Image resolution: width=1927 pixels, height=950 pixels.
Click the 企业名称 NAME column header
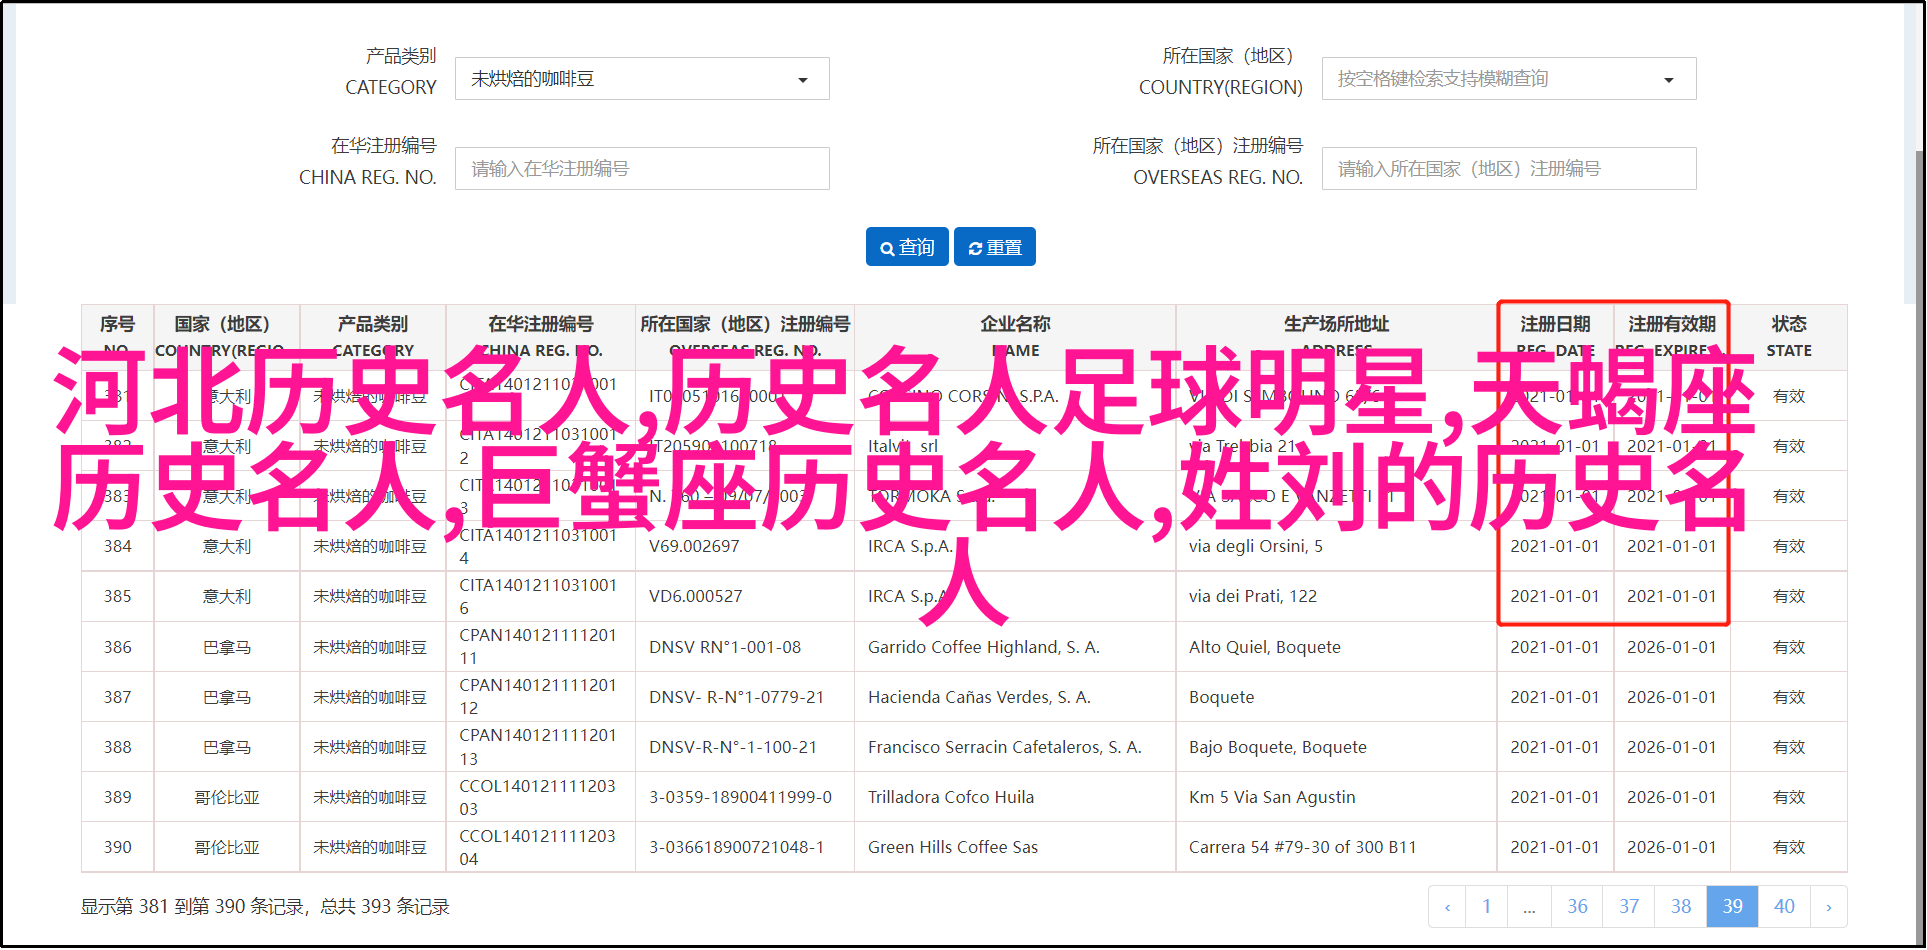1014,336
